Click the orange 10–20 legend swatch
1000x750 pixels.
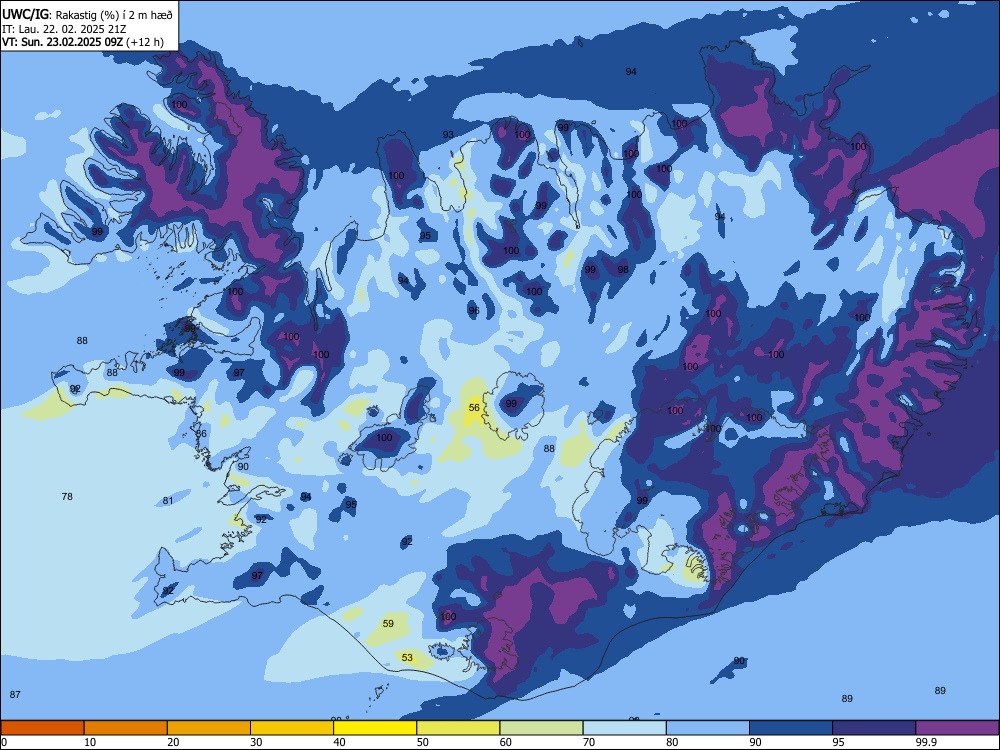pos(126,728)
